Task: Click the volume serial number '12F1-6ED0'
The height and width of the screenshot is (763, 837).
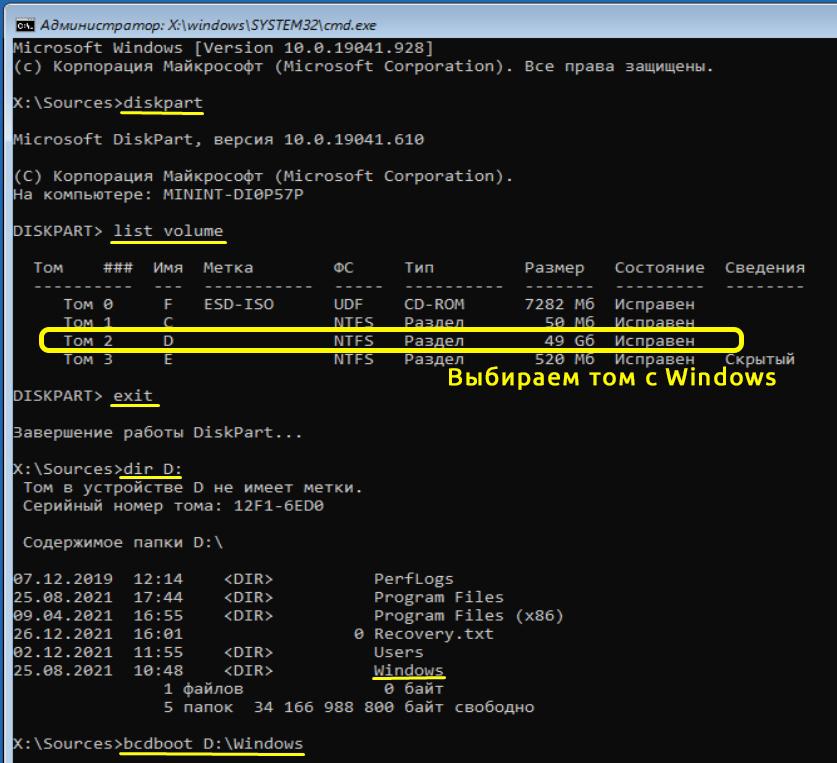Action: click(x=279, y=506)
